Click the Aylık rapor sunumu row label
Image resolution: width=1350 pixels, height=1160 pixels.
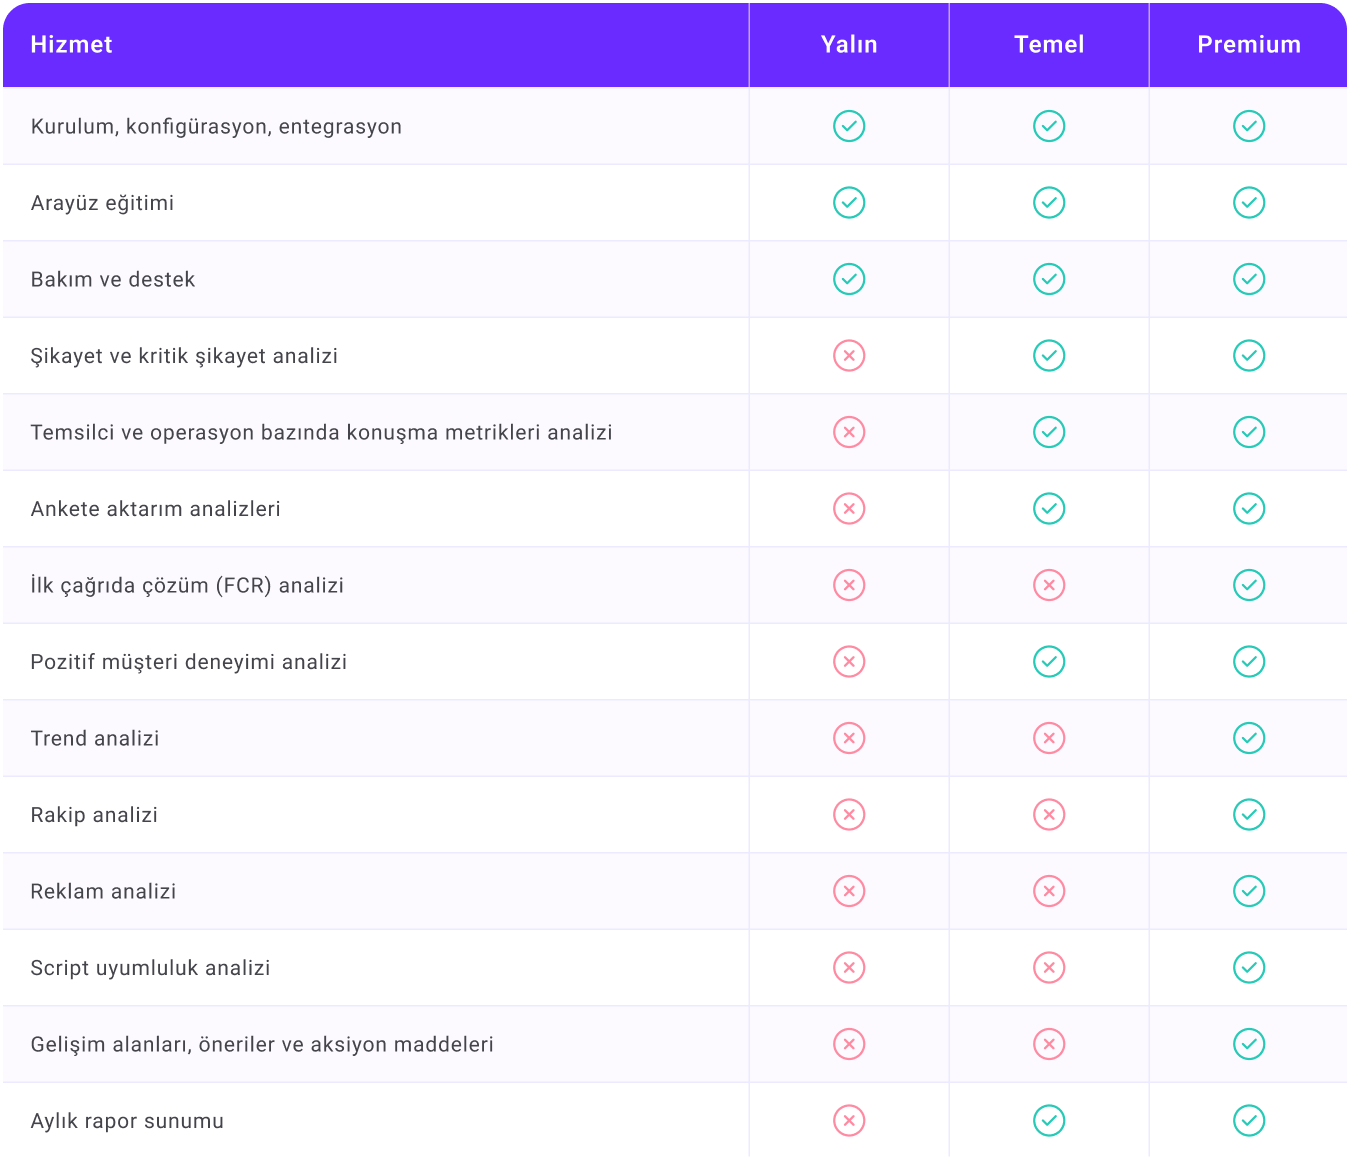tap(127, 1121)
